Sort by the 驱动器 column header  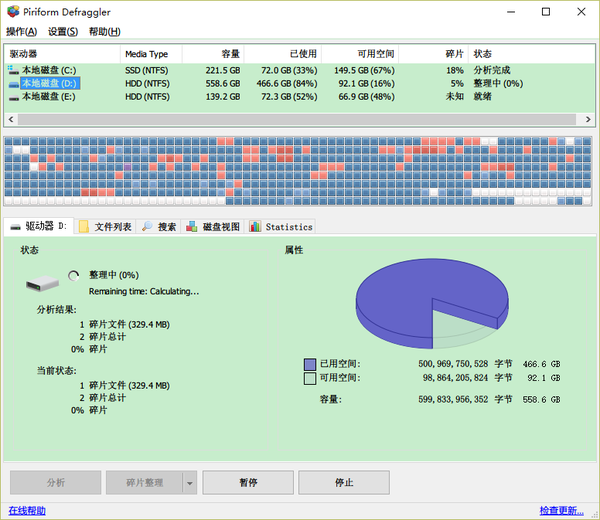[62, 54]
